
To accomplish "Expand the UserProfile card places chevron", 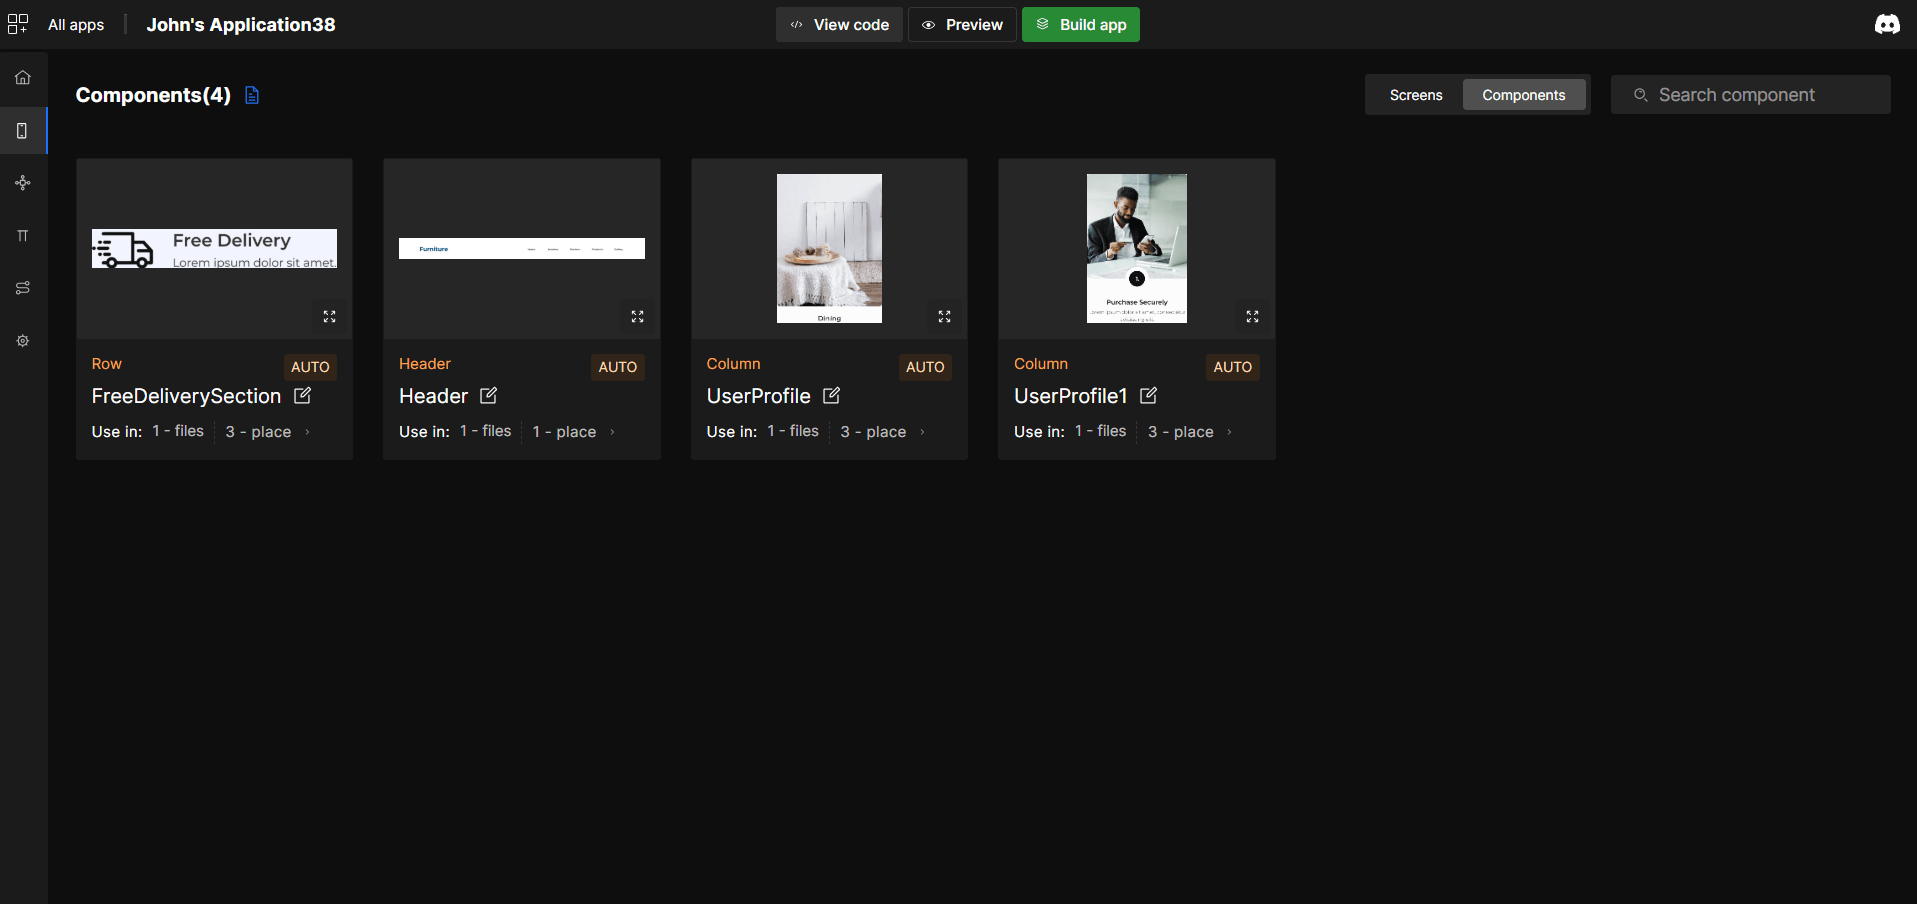I will tap(919, 431).
